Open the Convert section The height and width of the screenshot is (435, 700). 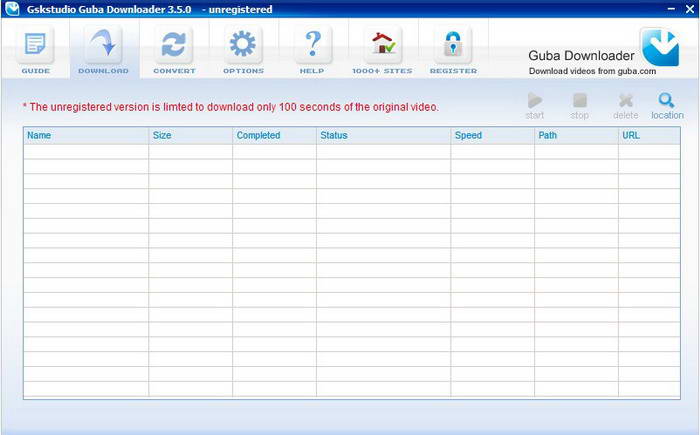click(174, 50)
